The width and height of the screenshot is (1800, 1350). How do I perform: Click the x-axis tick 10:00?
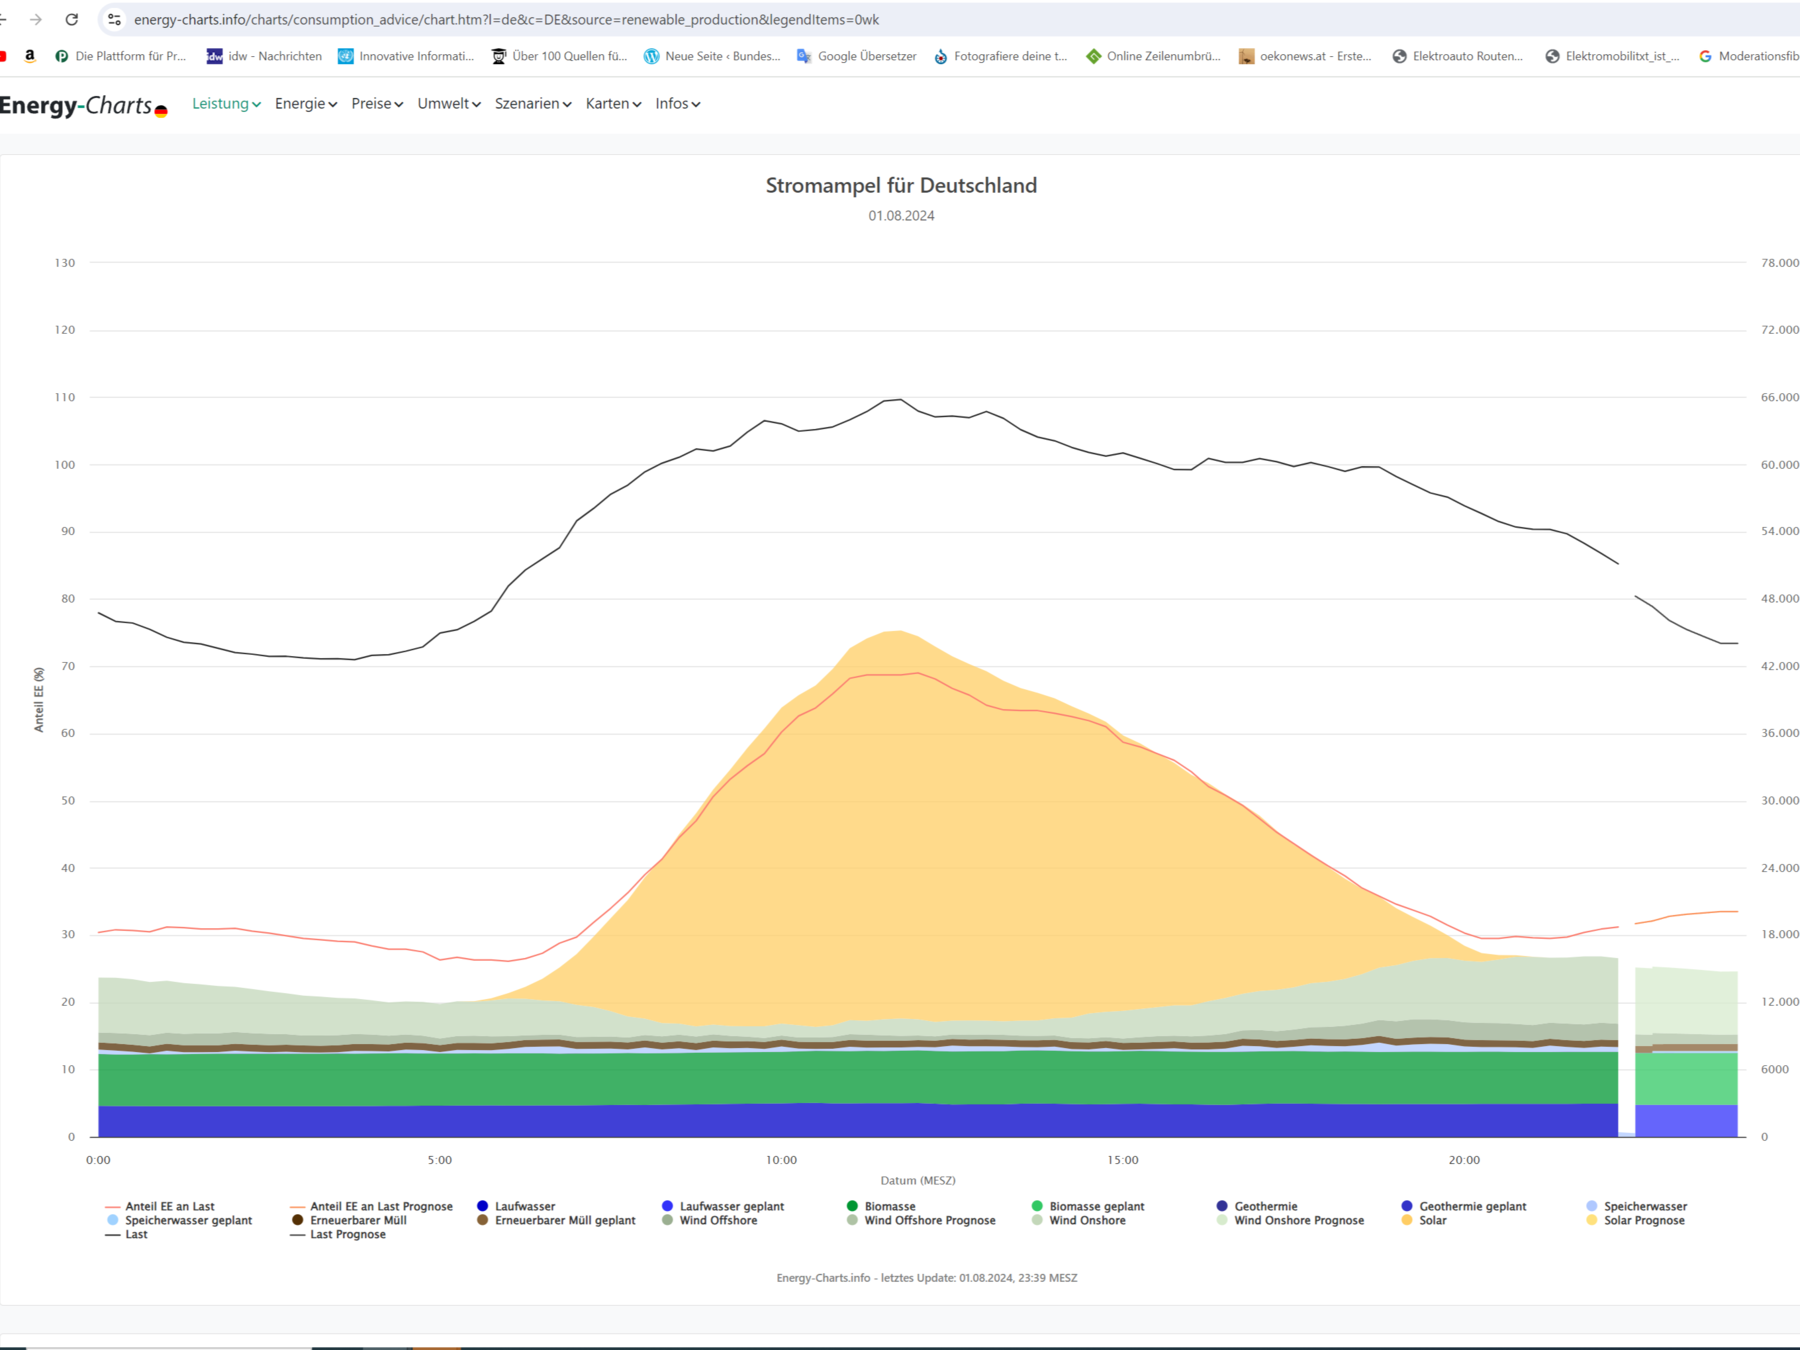click(x=781, y=1160)
